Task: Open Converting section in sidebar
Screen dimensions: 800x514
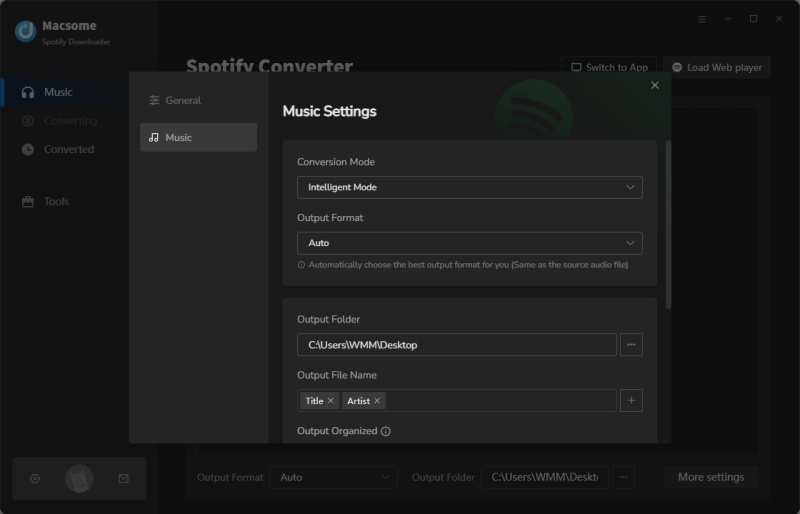Action: pyautogui.click(x=64, y=121)
